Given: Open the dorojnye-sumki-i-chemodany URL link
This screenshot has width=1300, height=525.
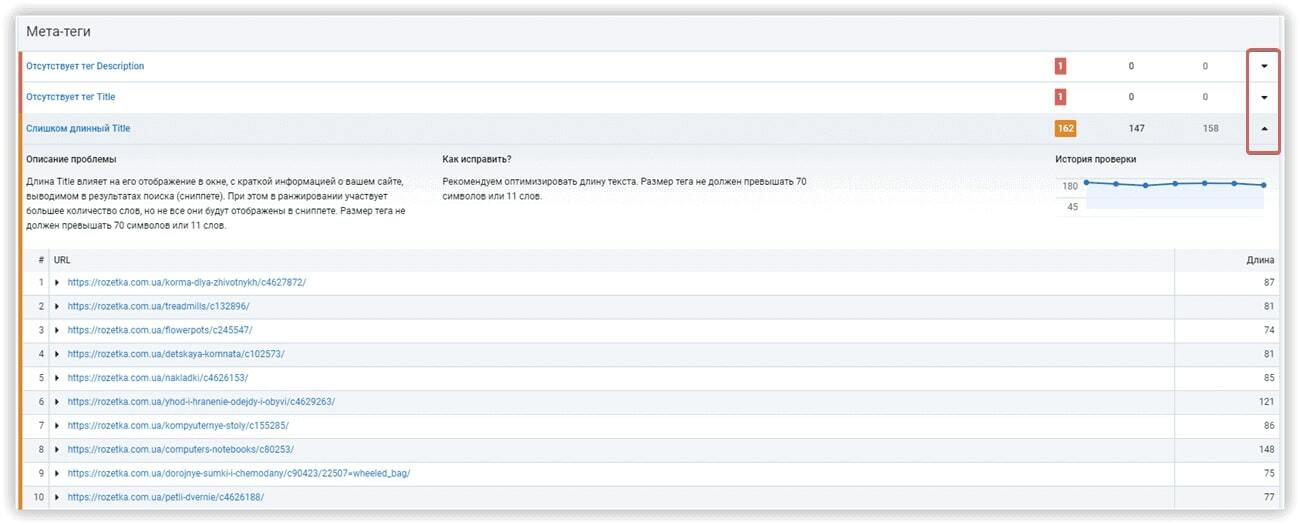Looking at the screenshot, I should (239, 473).
